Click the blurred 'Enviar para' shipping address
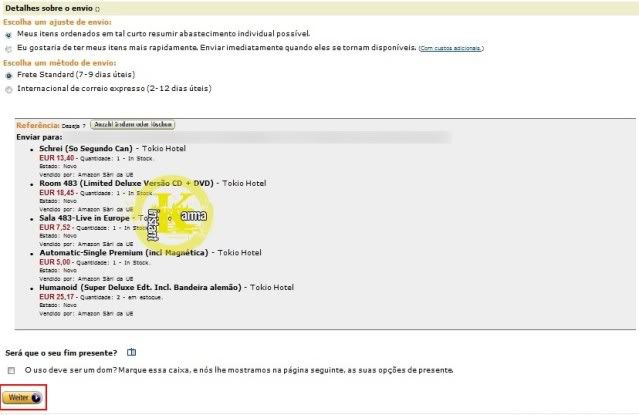 258,137
